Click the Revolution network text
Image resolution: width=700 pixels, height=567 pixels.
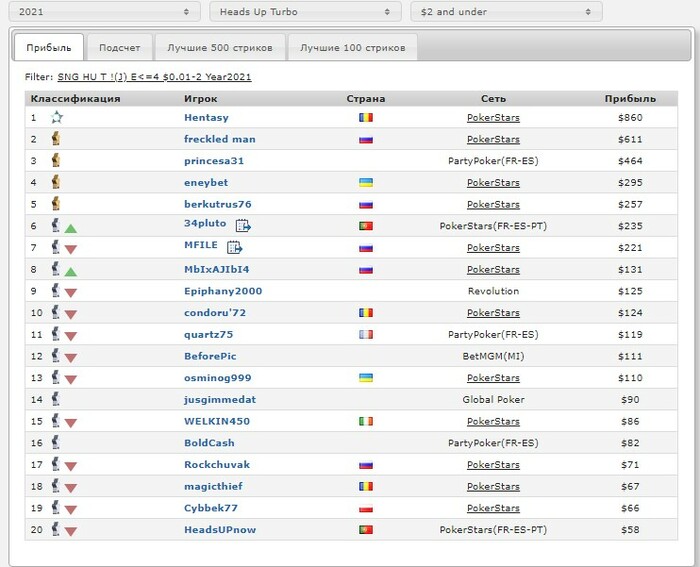pos(493,291)
